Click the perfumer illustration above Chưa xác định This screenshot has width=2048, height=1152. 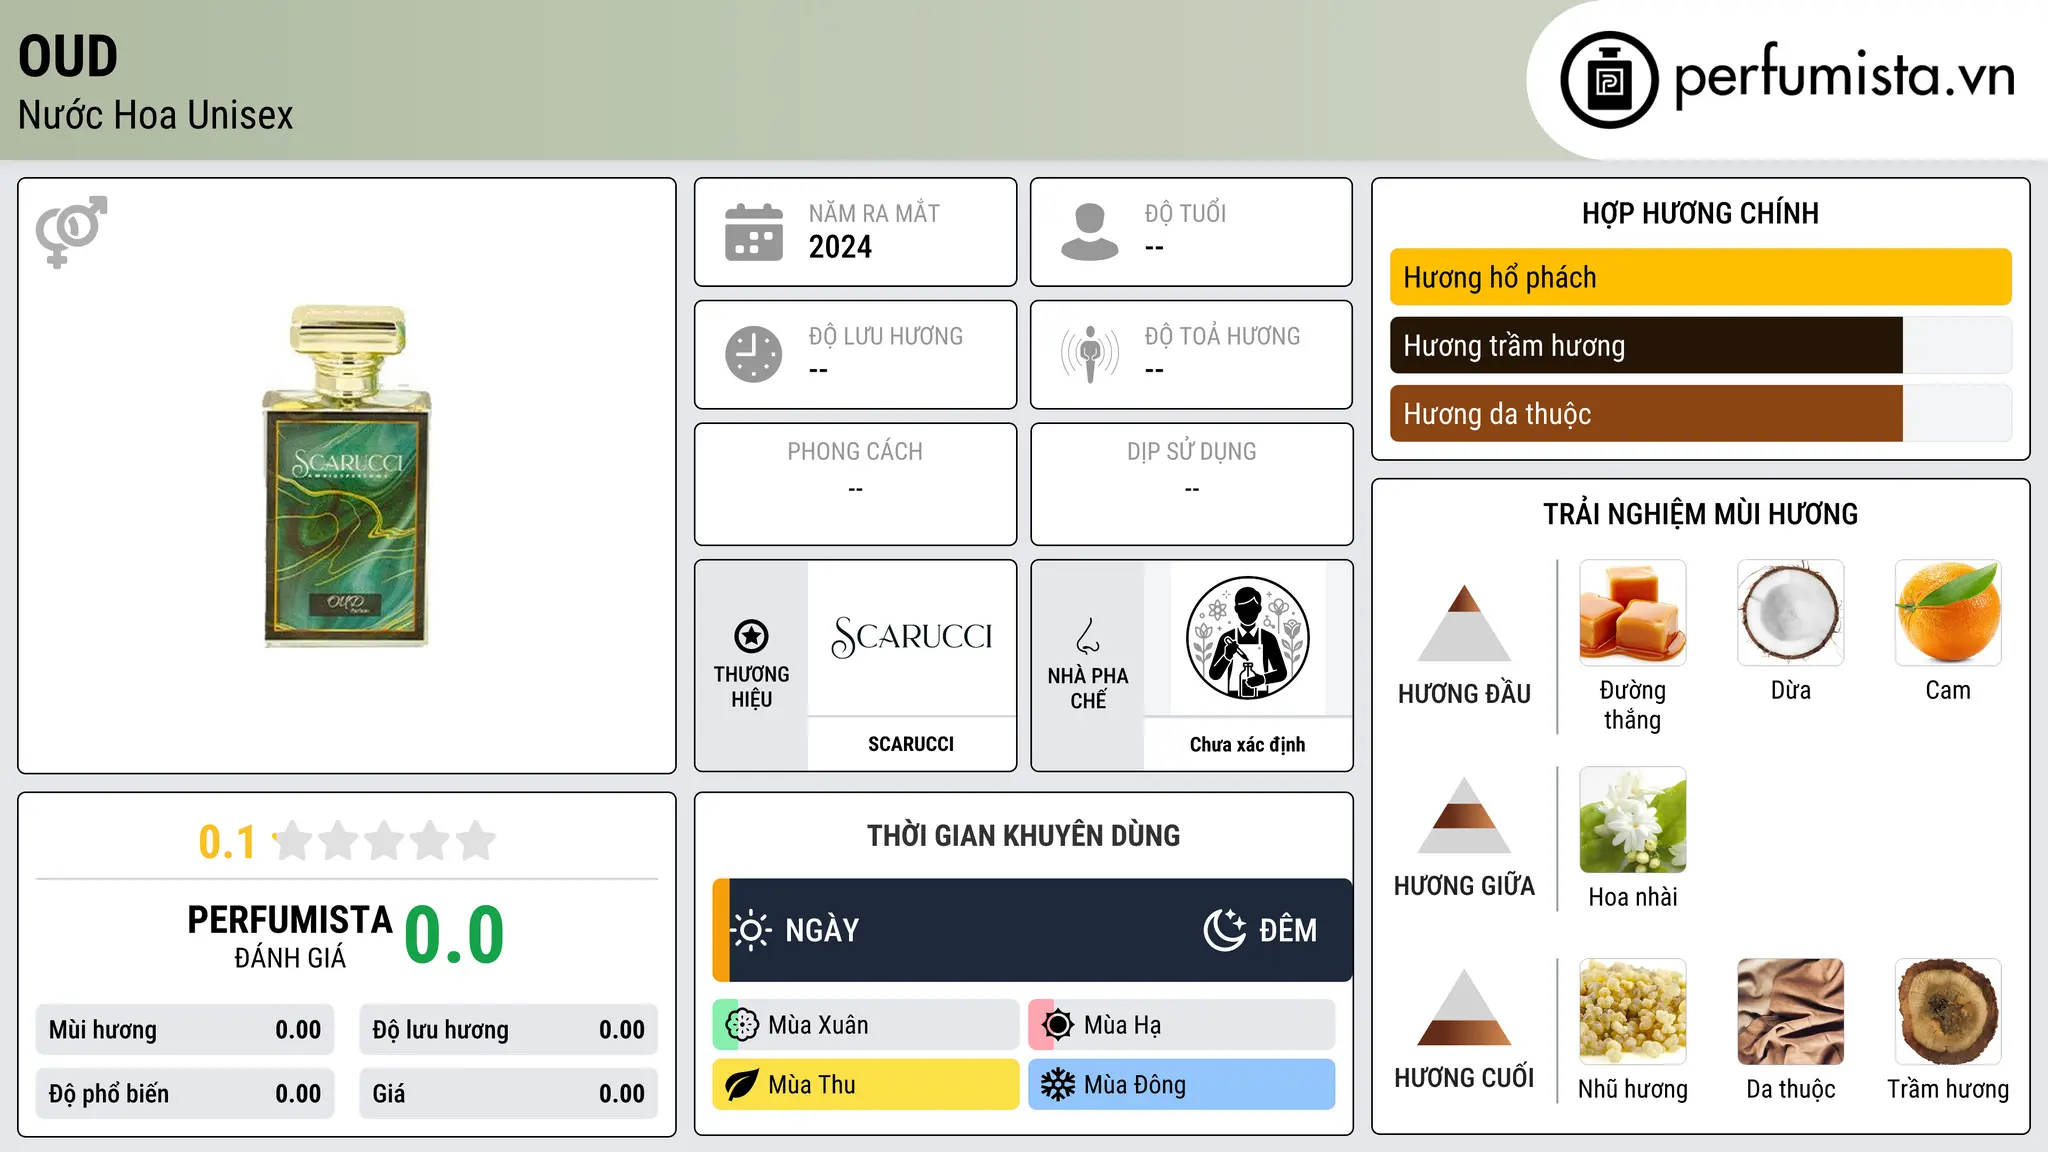1247,638
